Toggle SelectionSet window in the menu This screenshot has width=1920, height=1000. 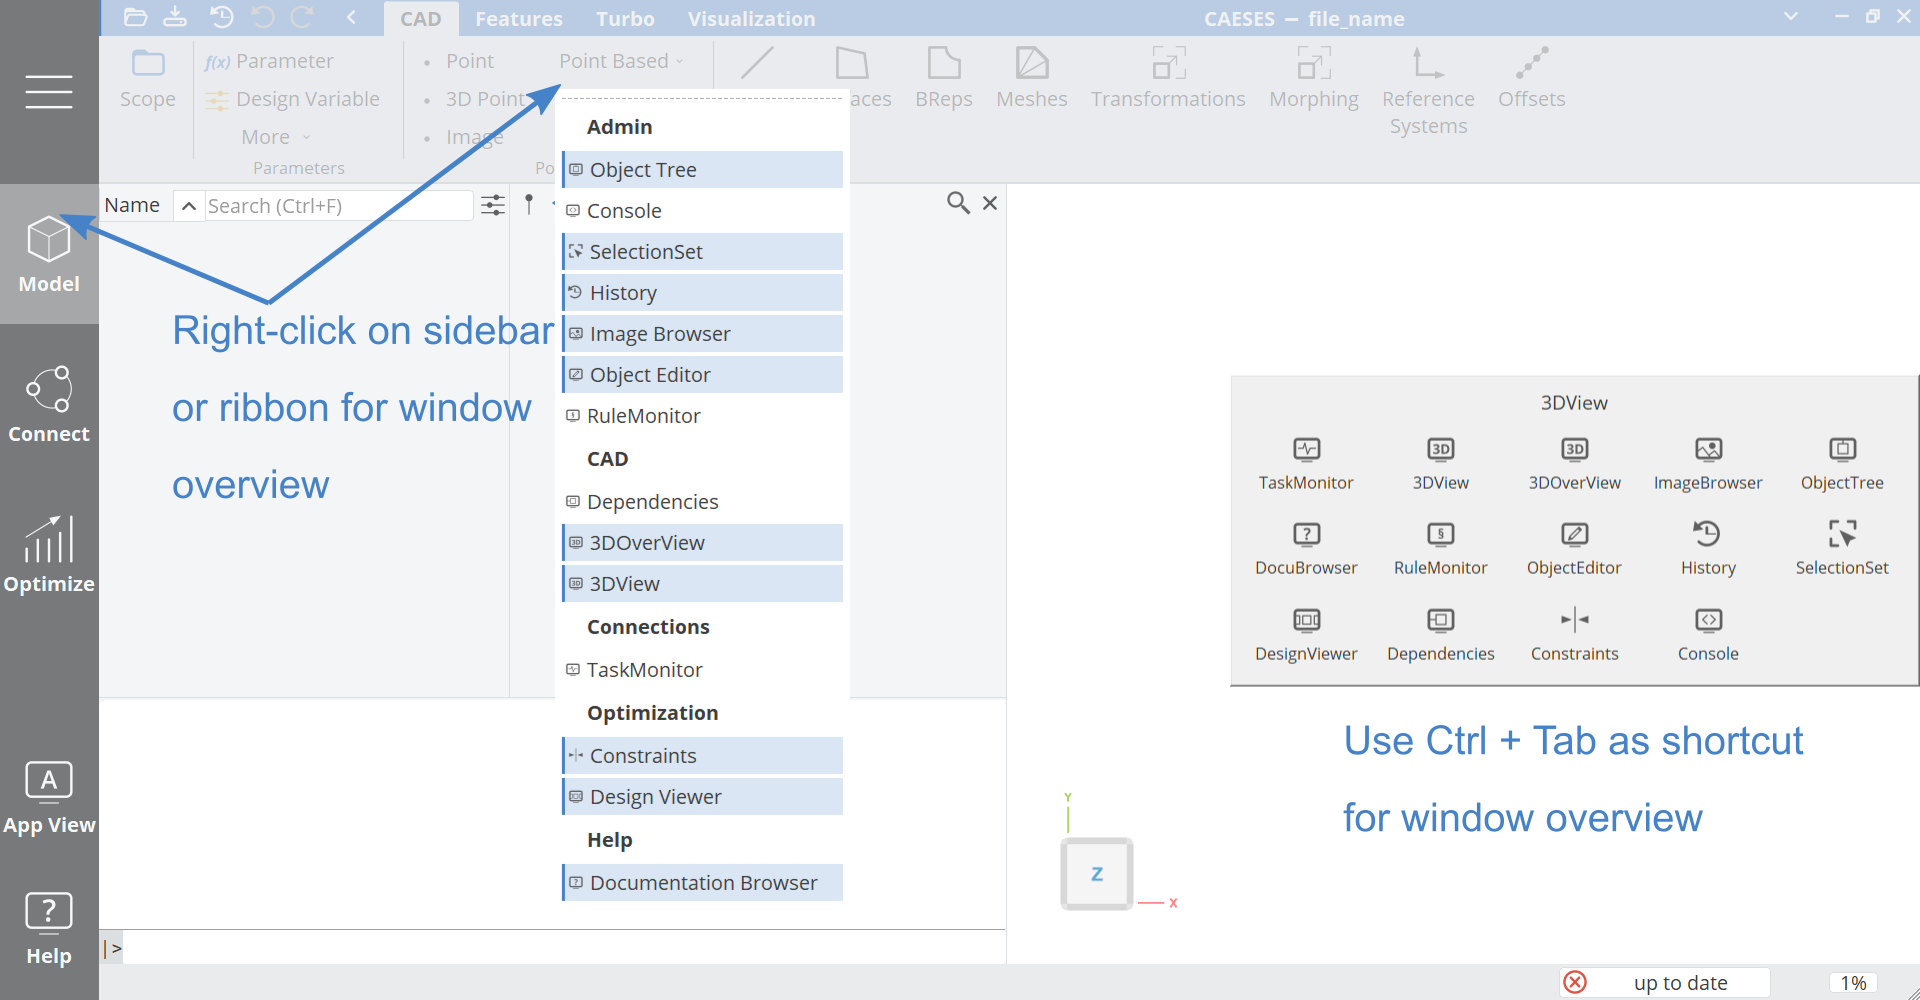click(702, 252)
